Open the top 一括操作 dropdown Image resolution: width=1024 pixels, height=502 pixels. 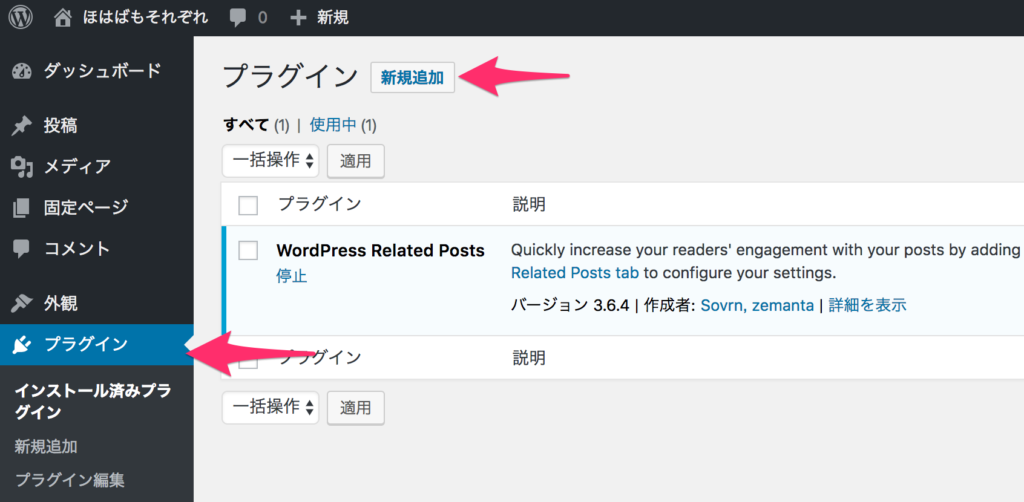tap(270, 161)
